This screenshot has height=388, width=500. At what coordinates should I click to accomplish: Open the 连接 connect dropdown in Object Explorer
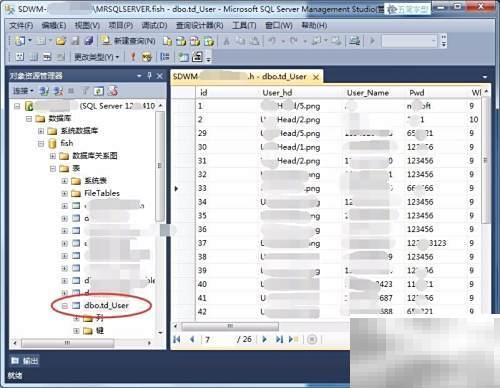(23, 91)
